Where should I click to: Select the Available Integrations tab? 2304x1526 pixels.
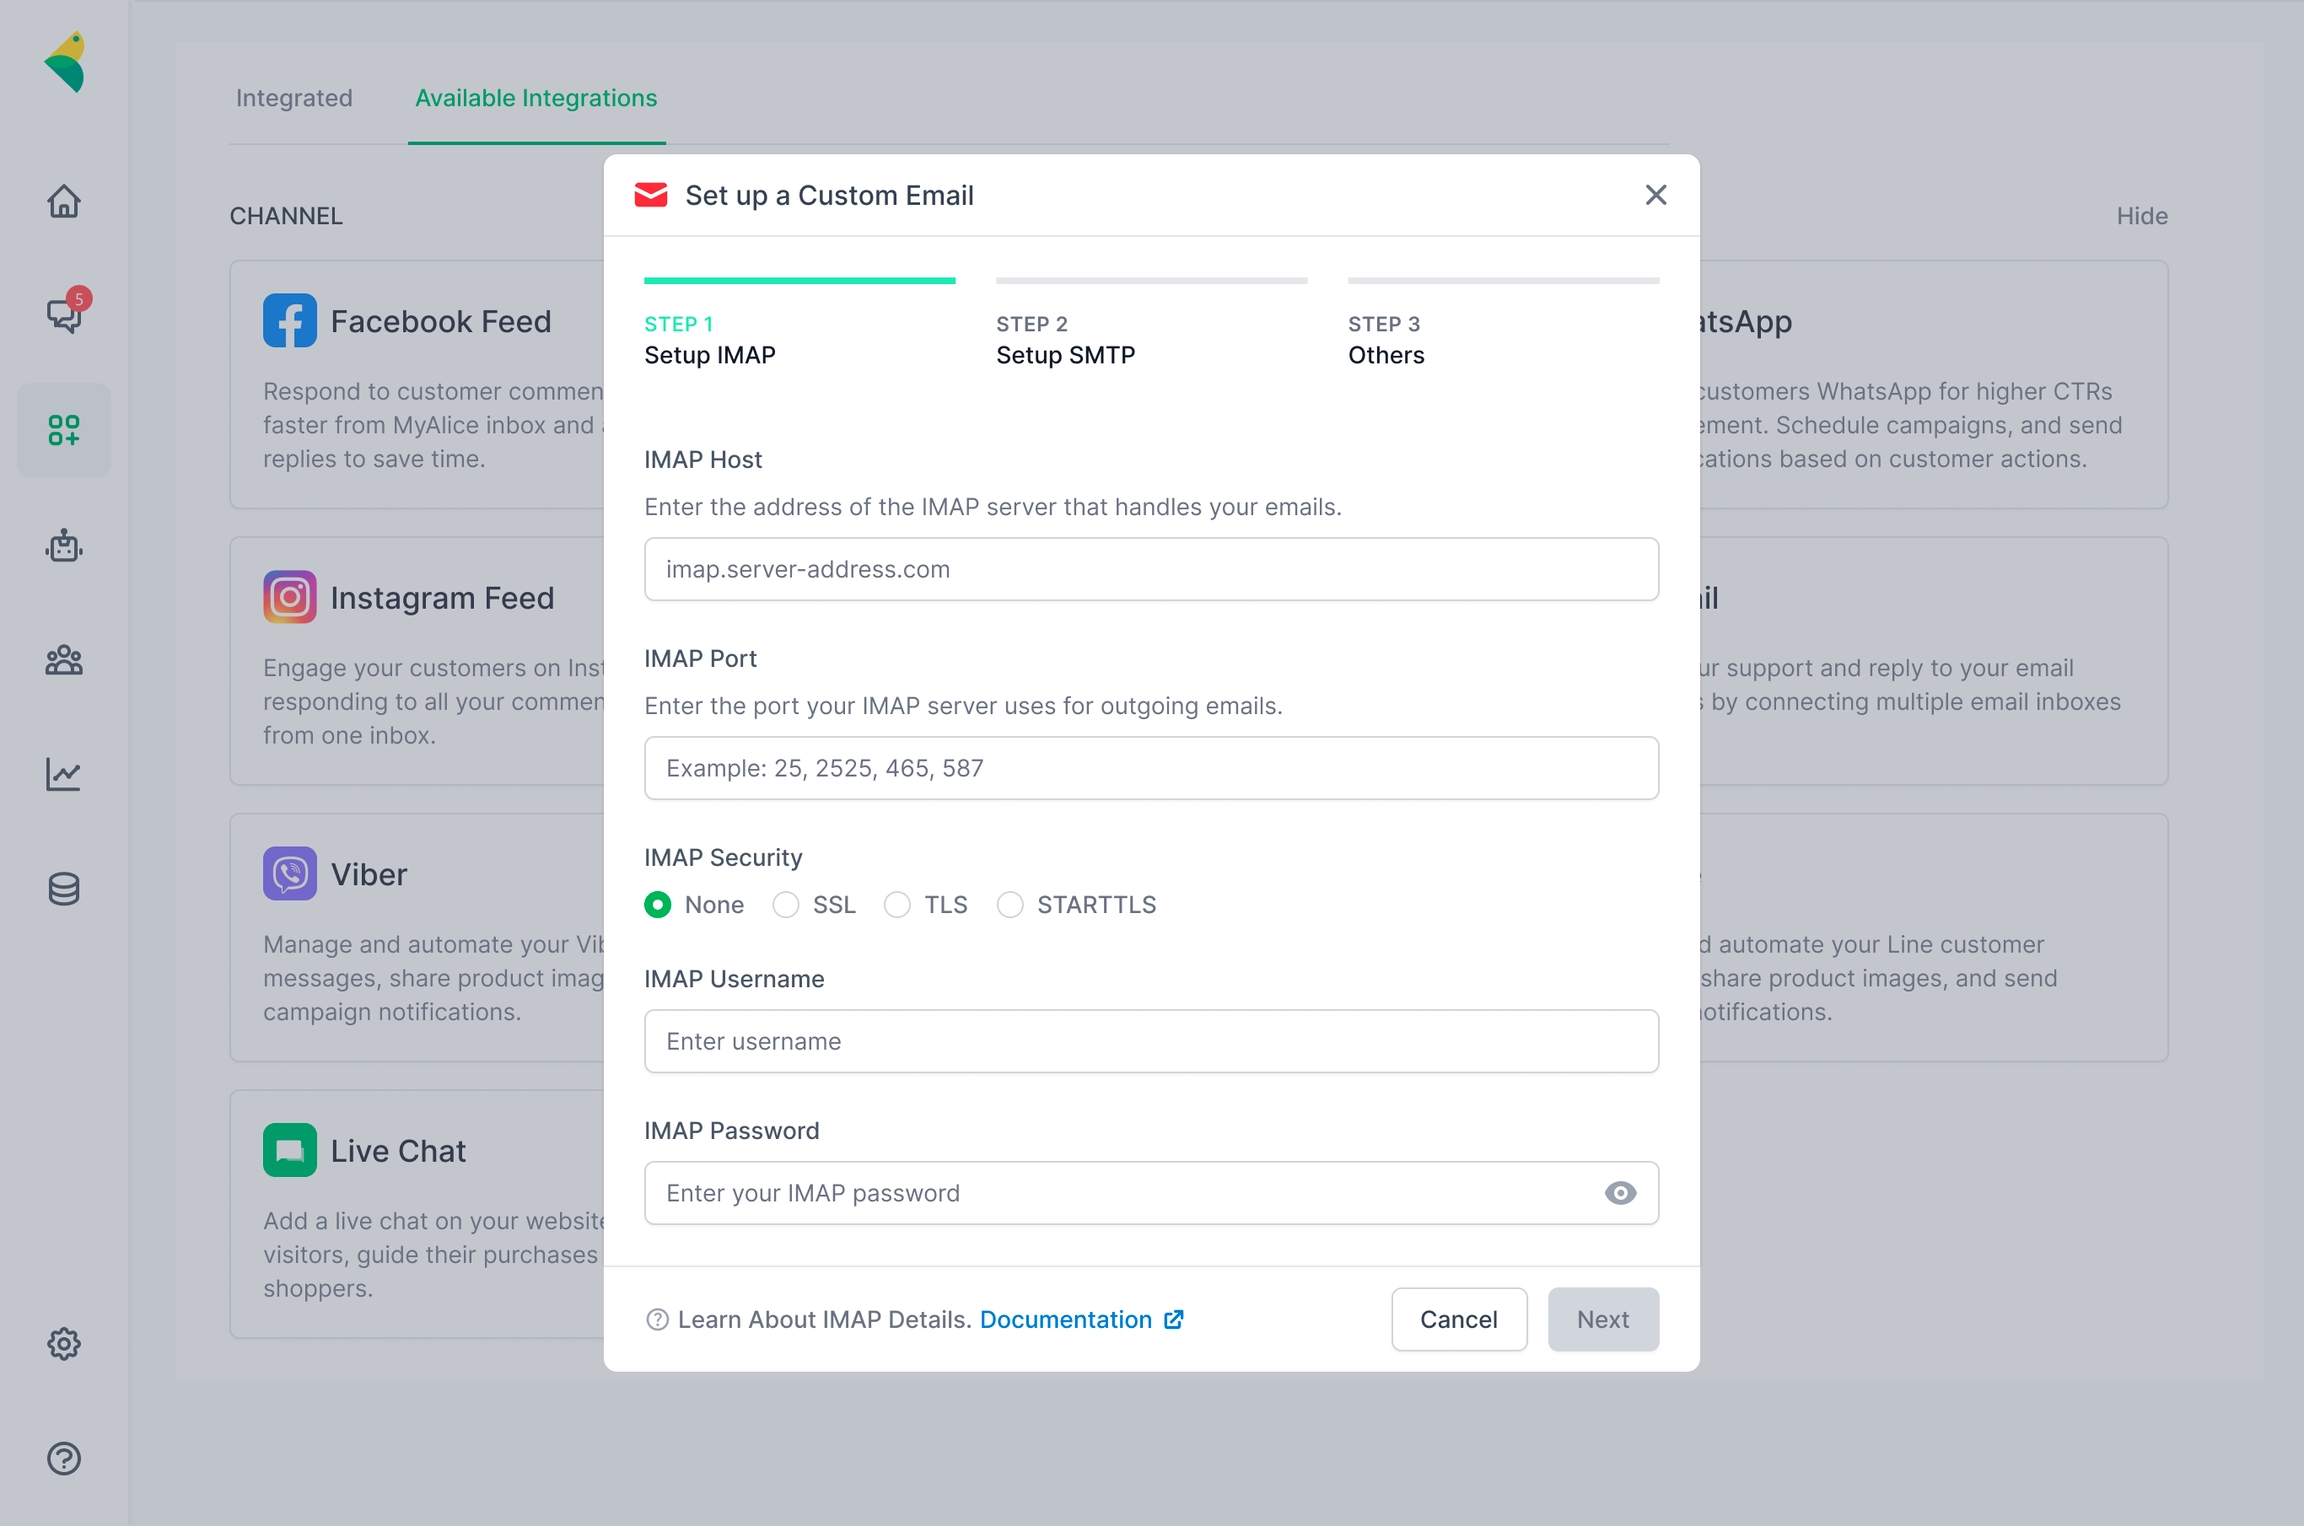point(536,98)
